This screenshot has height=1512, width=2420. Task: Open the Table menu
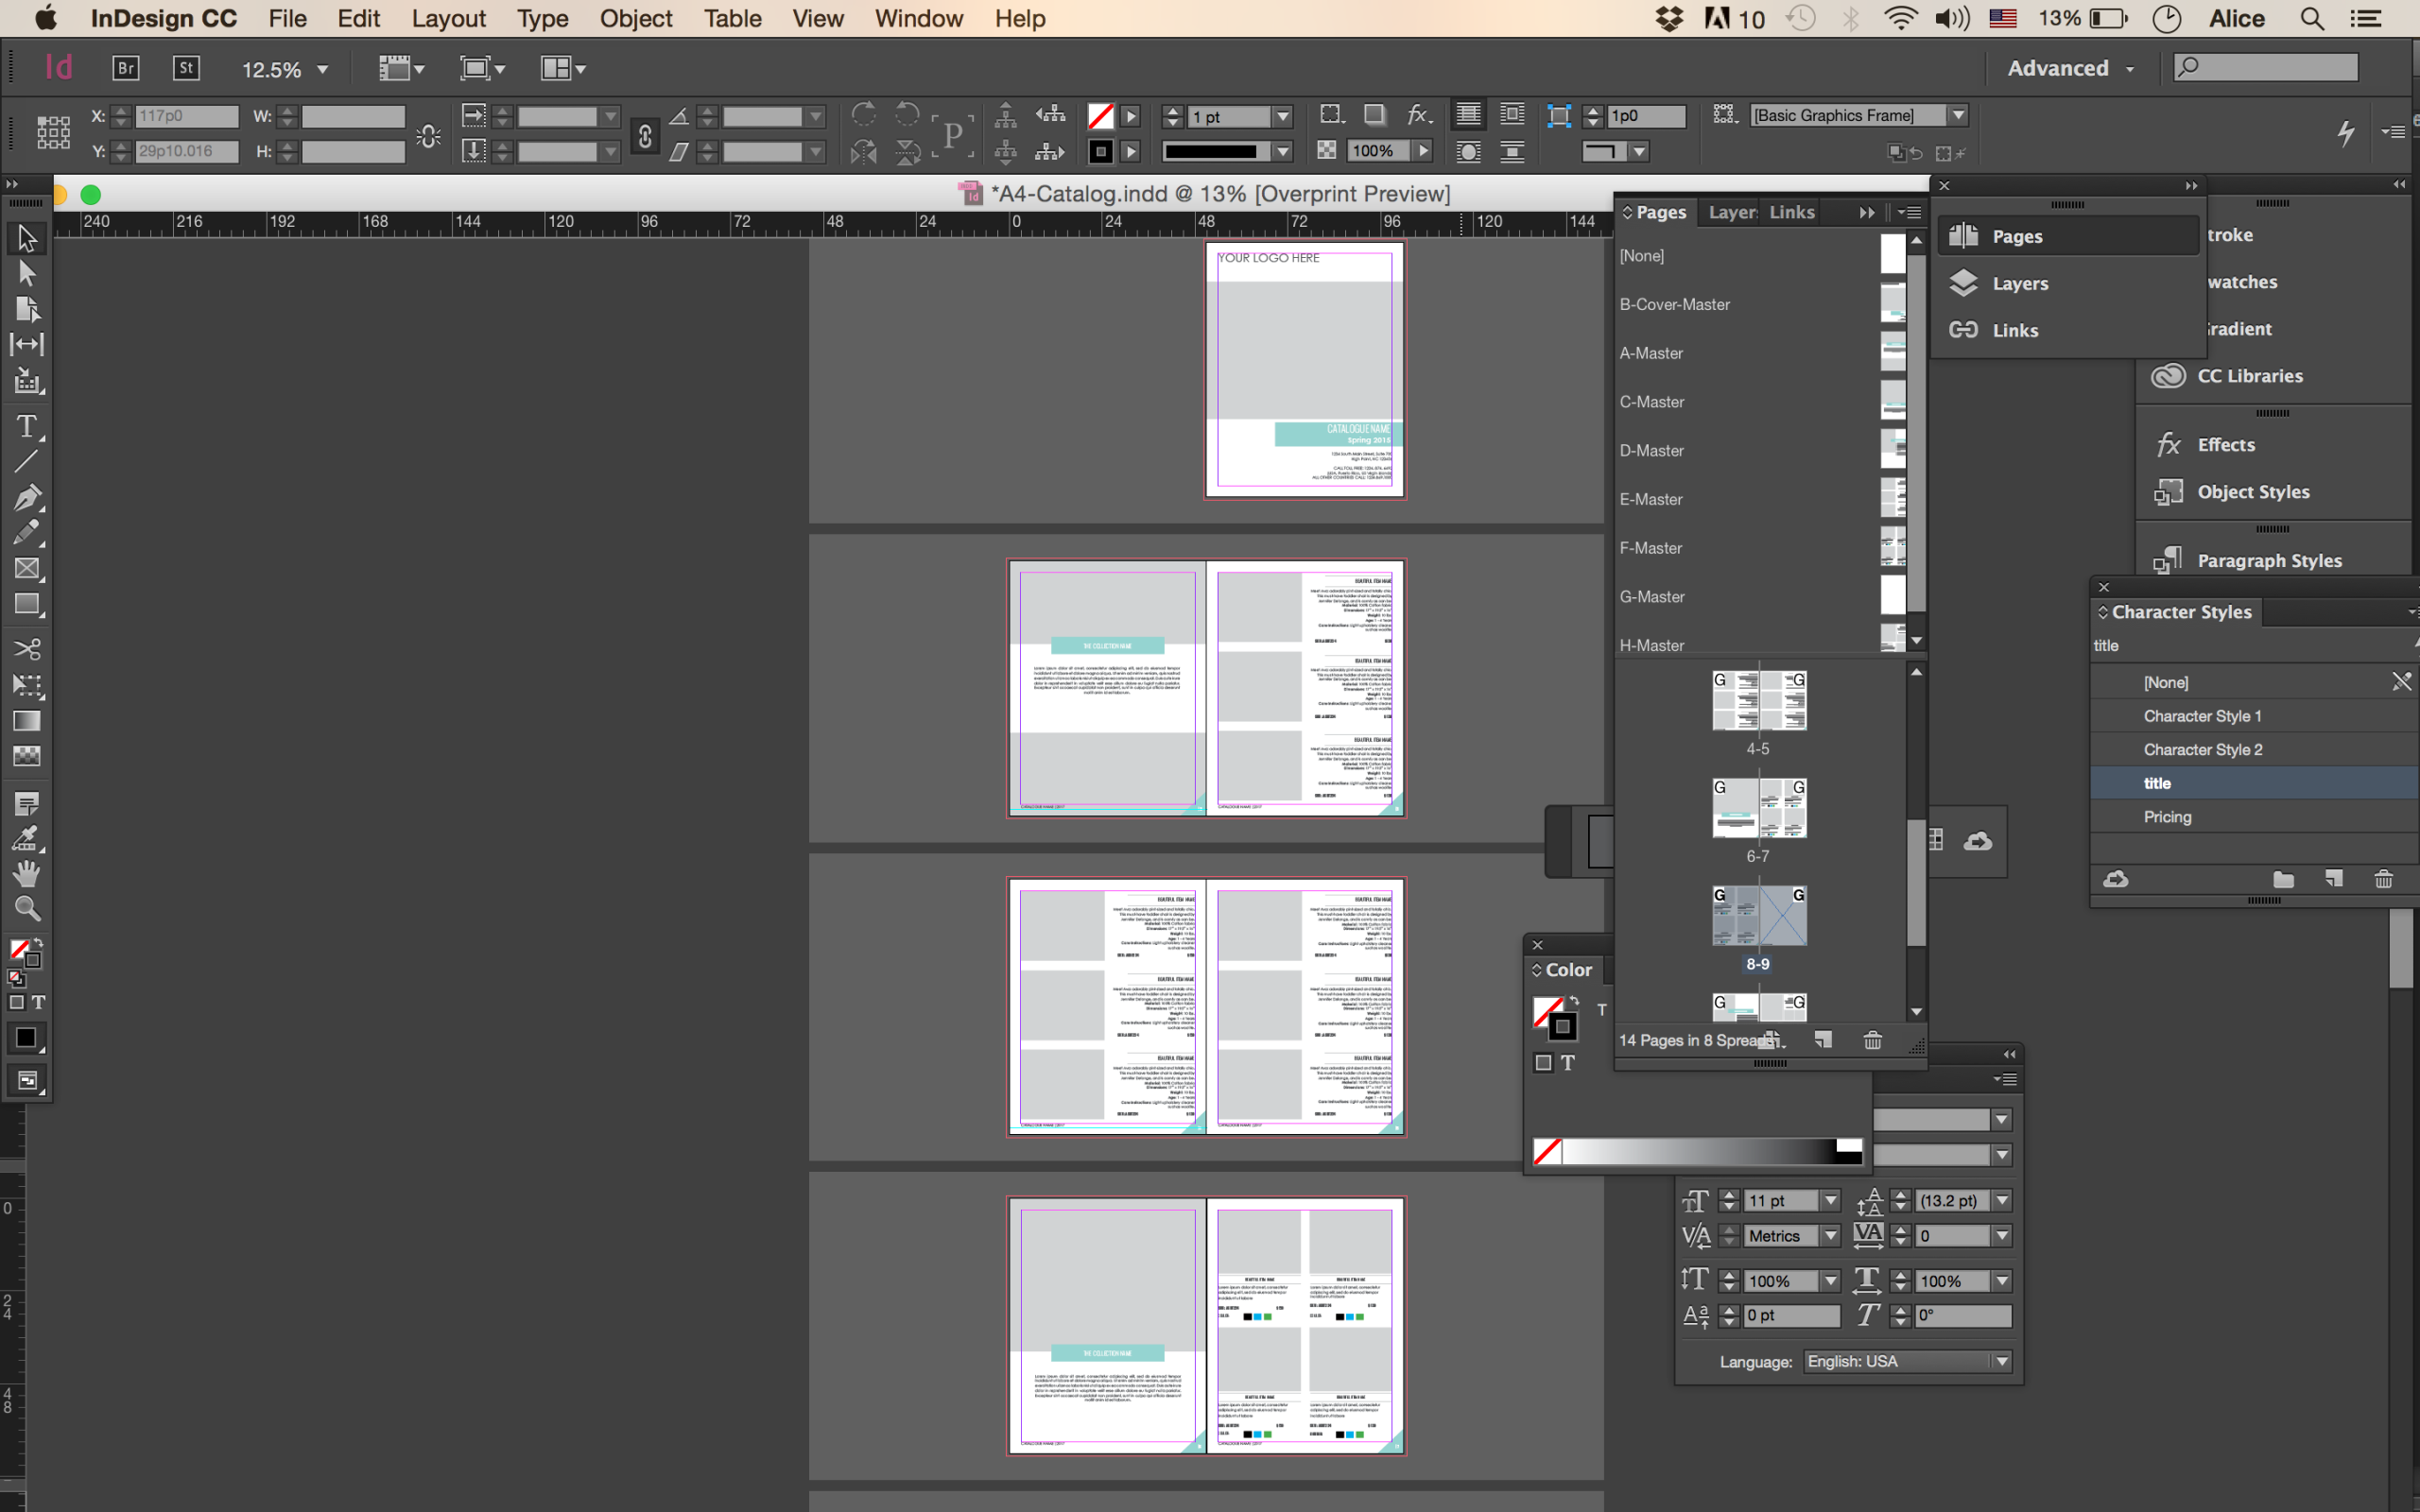pyautogui.click(x=732, y=19)
